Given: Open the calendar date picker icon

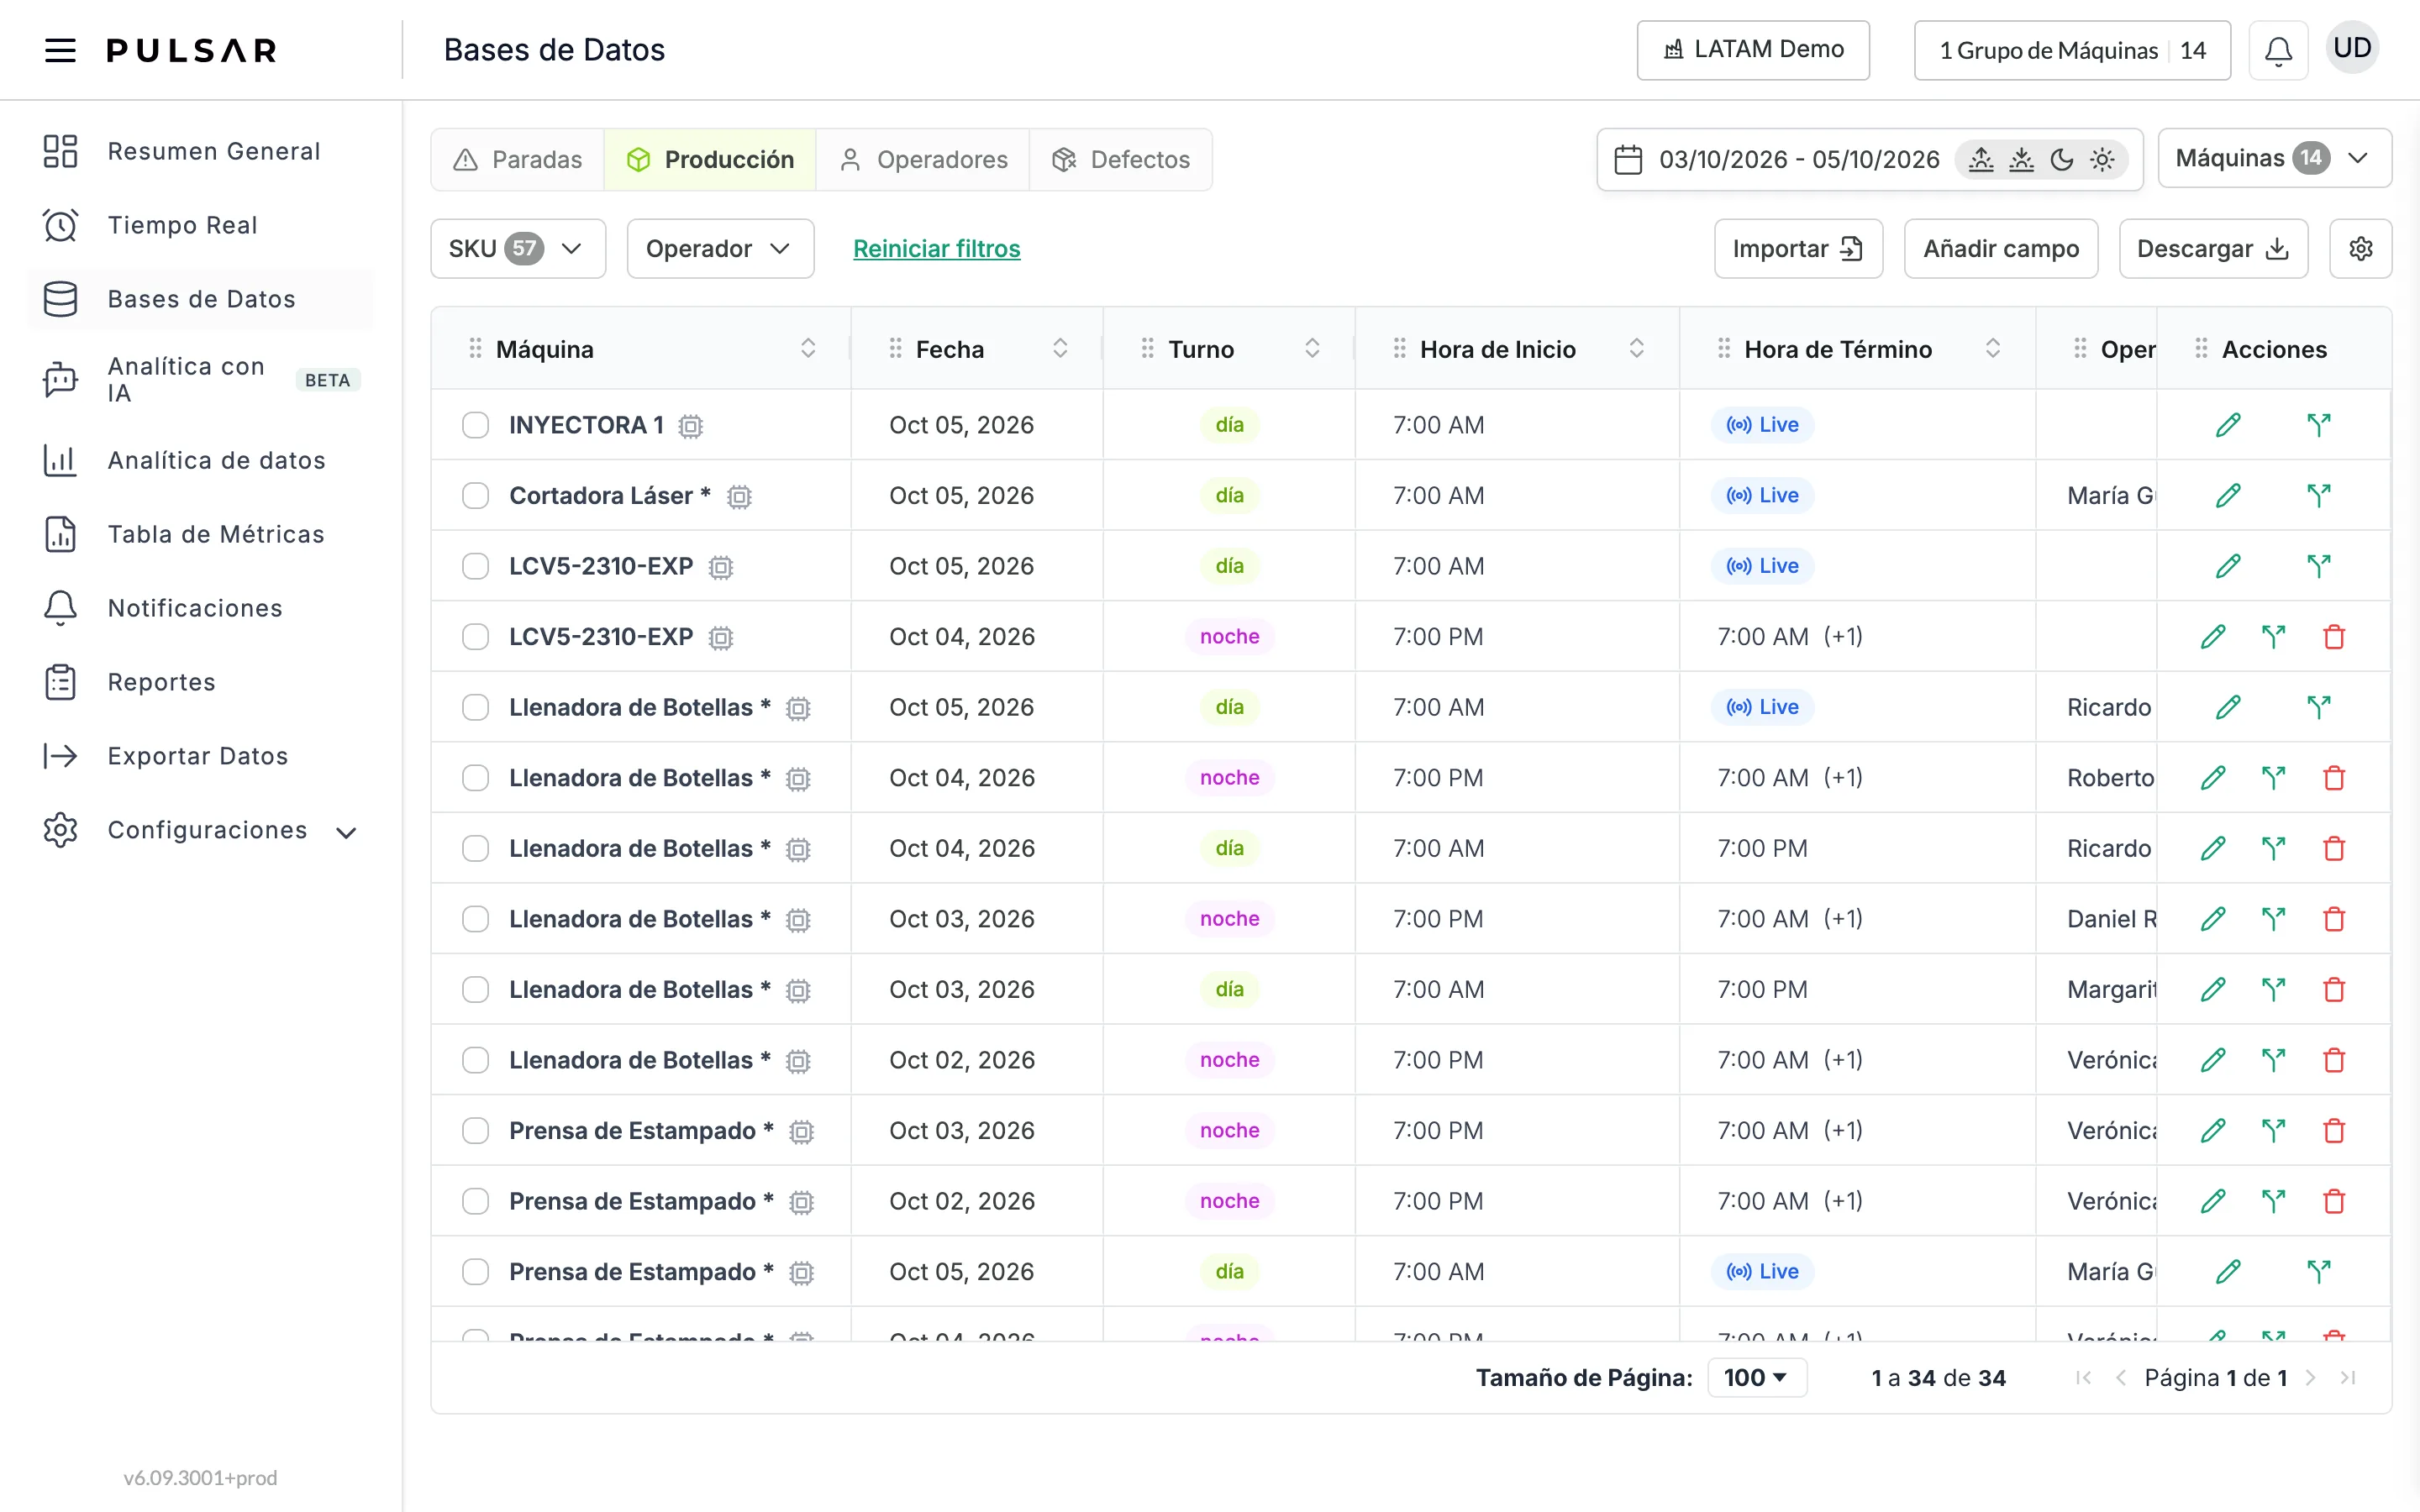Looking at the screenshot, I should click(x=1628, y=159).
